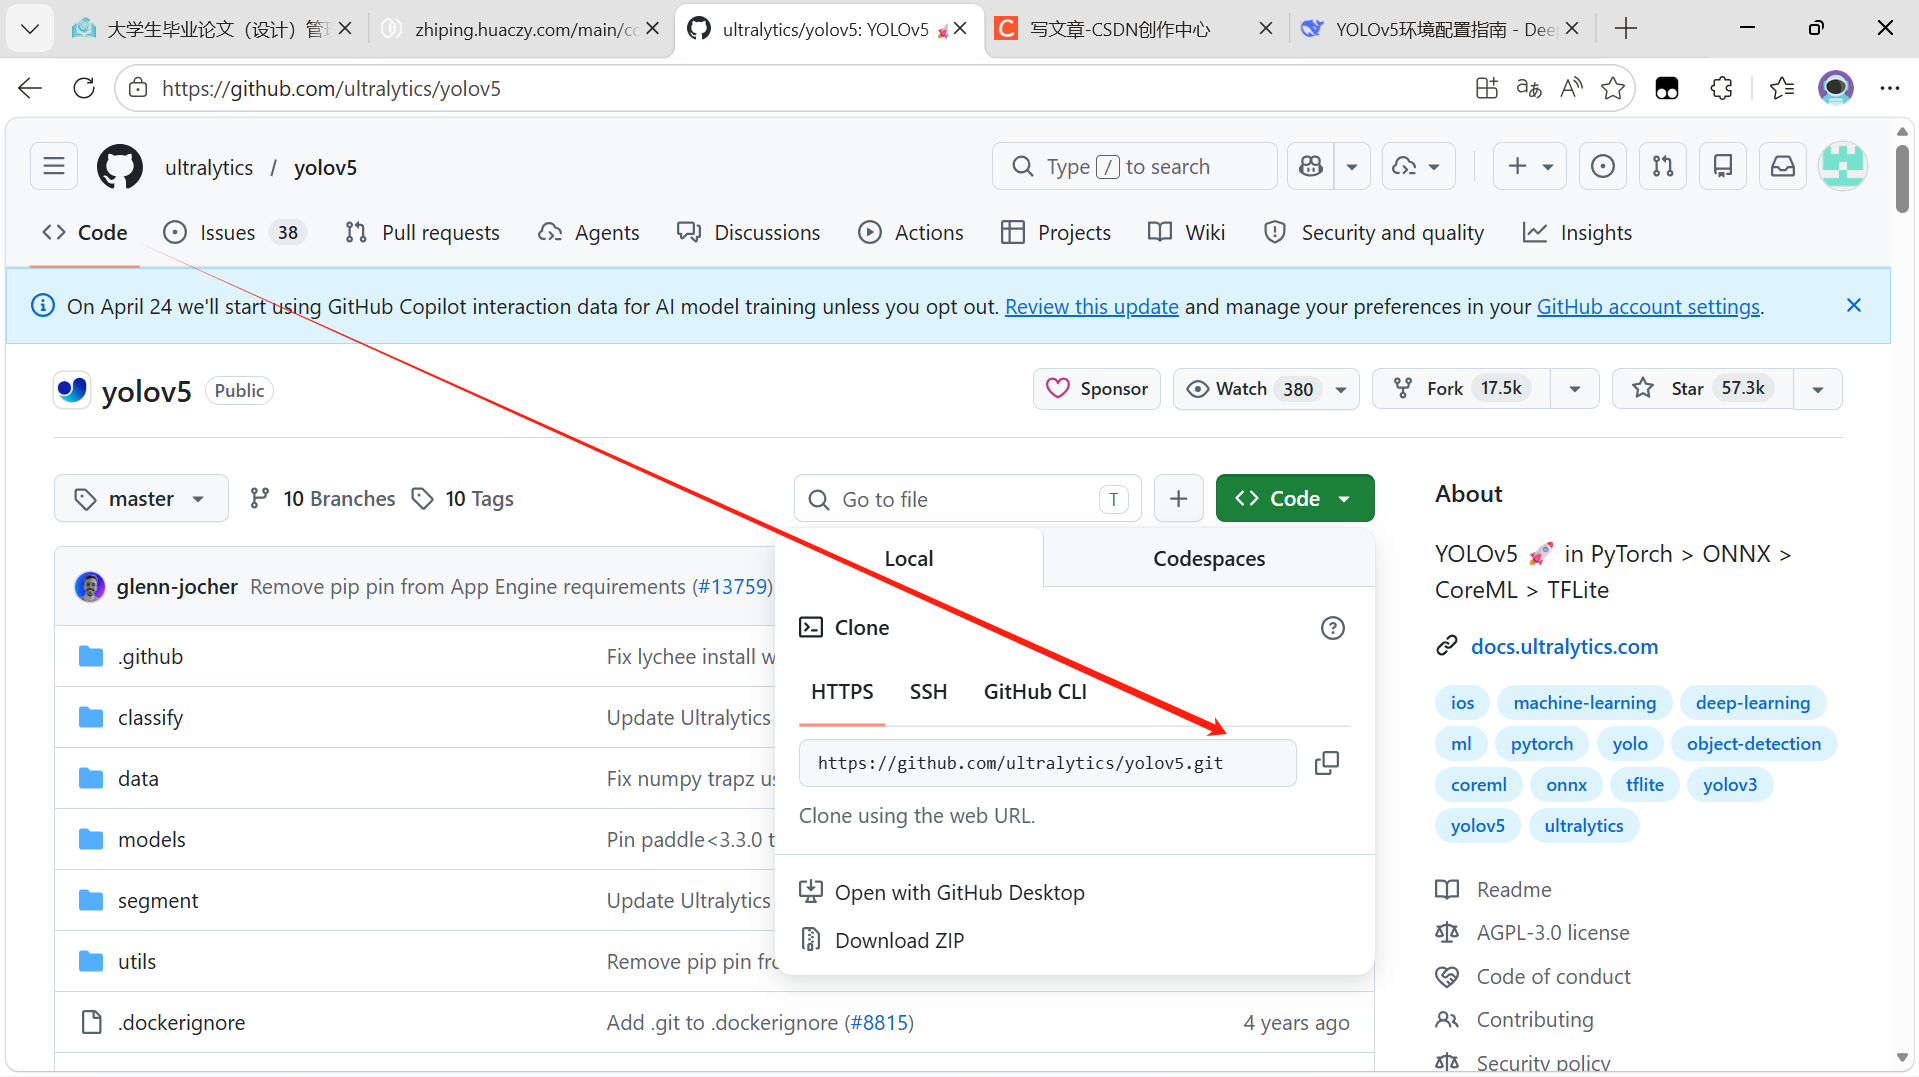Click the clone help question mark icon

1332,628
